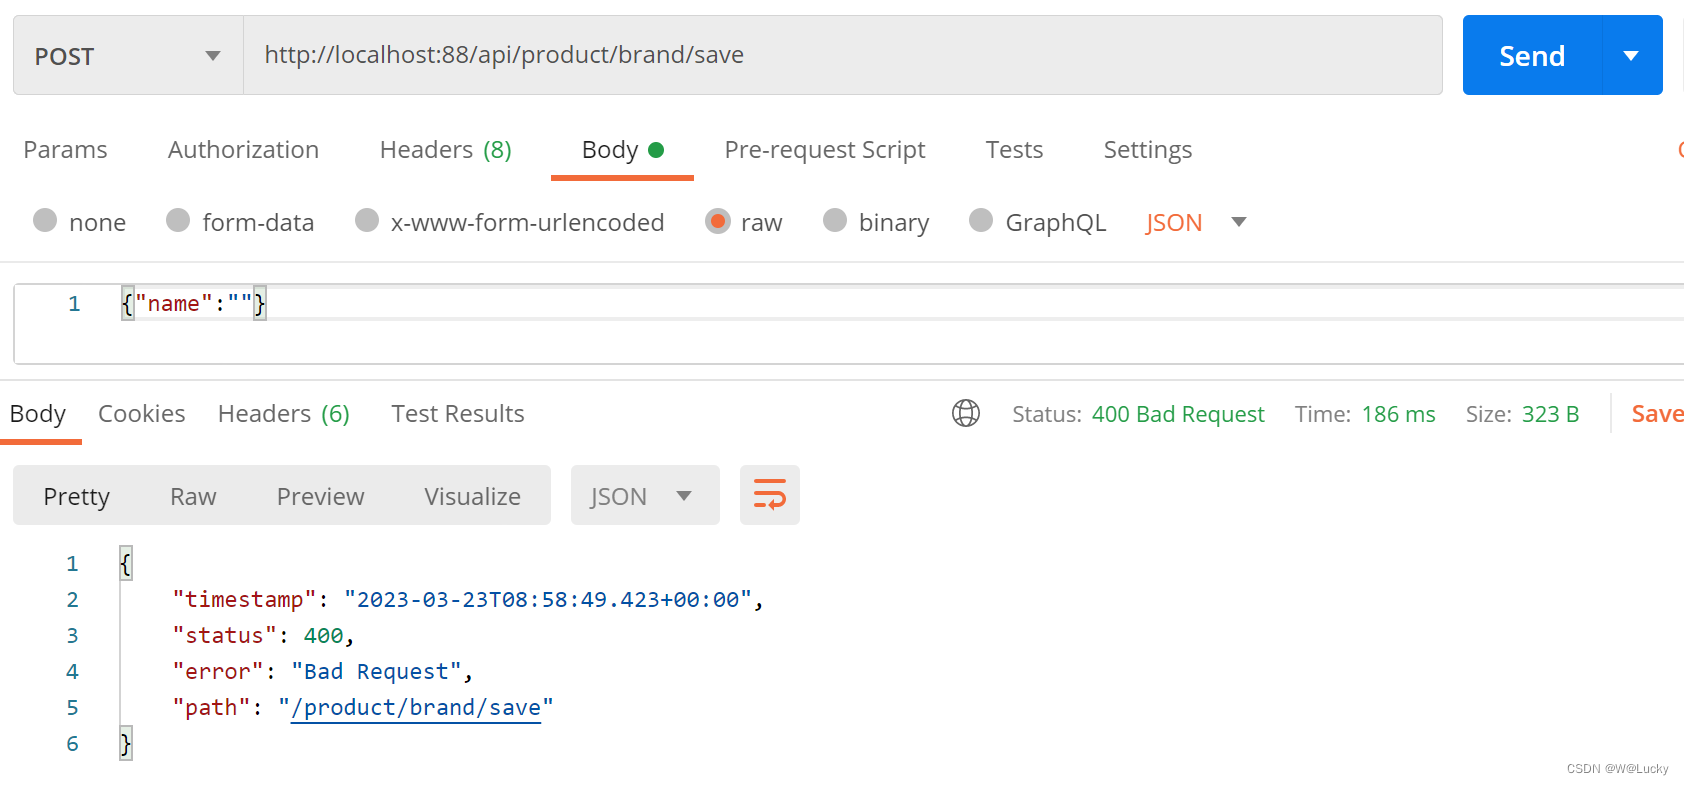1684x785 pixels.
Task: Select the none body option
Action: click(x=79, y=222)
